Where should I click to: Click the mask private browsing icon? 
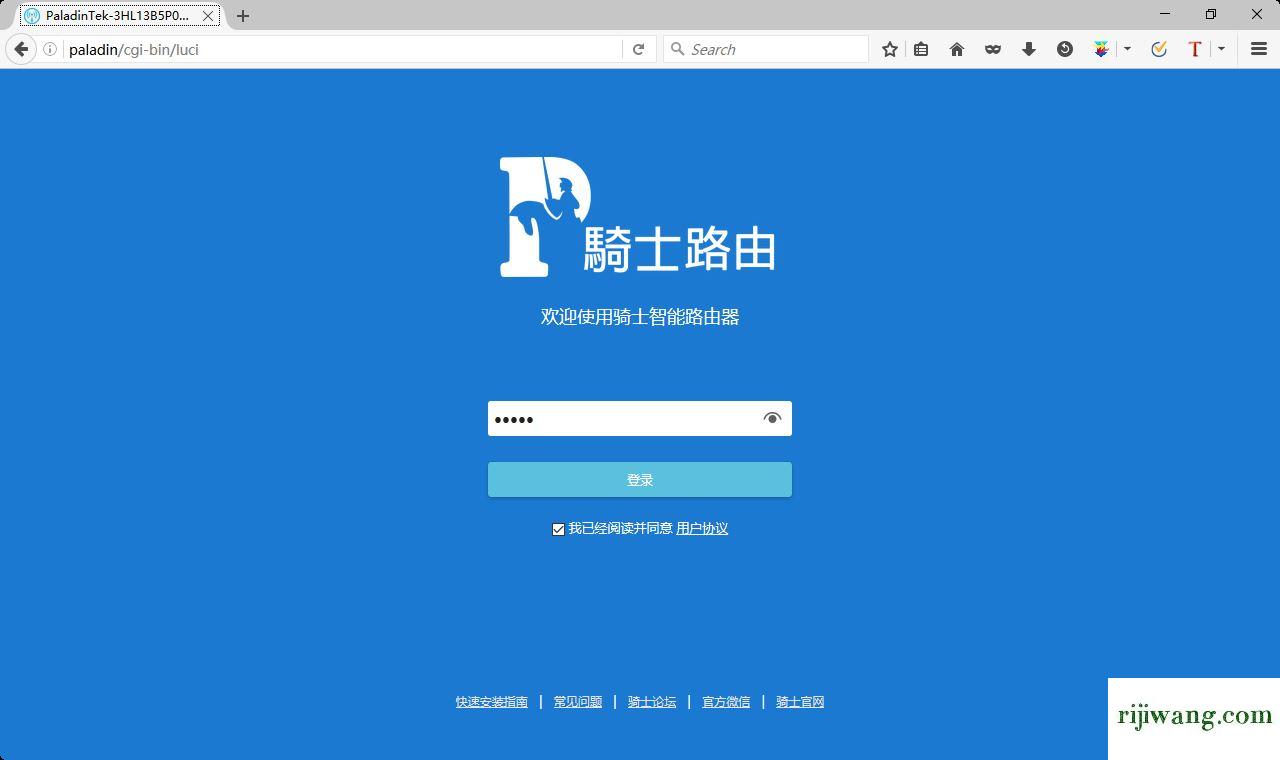tap(993, 49)
